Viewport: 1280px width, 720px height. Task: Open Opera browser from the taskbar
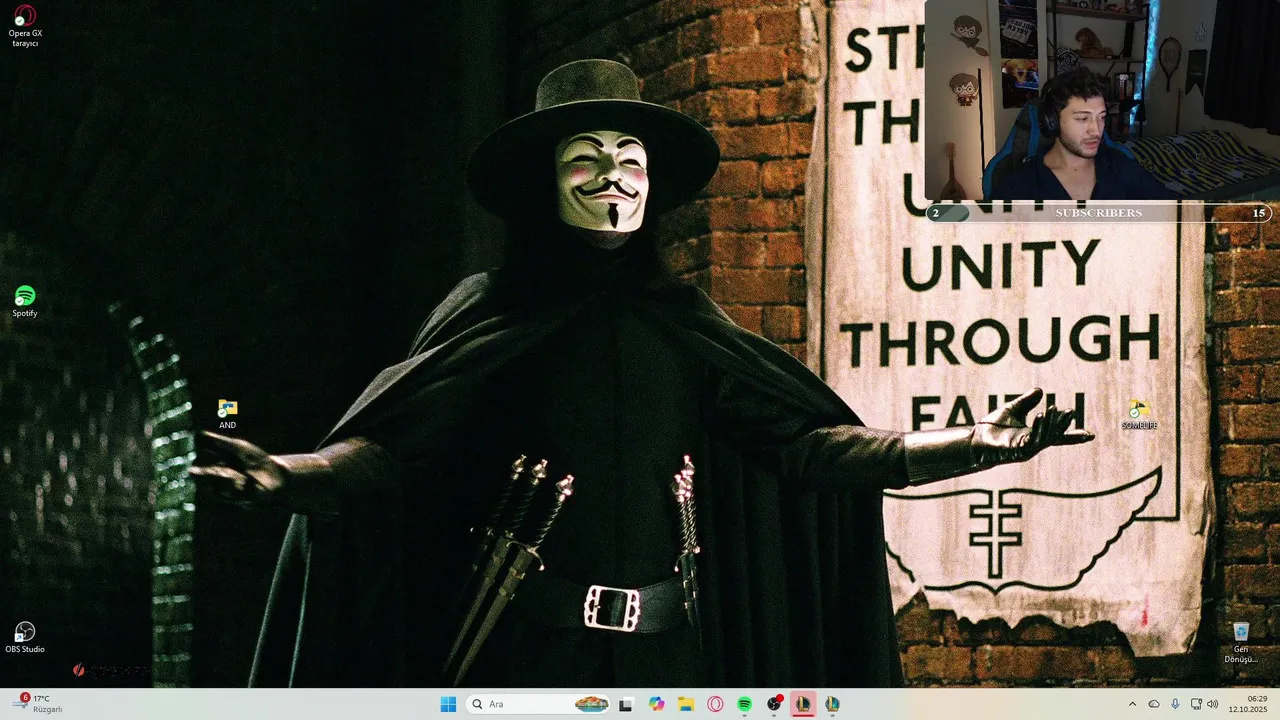[x=715, y=704]
